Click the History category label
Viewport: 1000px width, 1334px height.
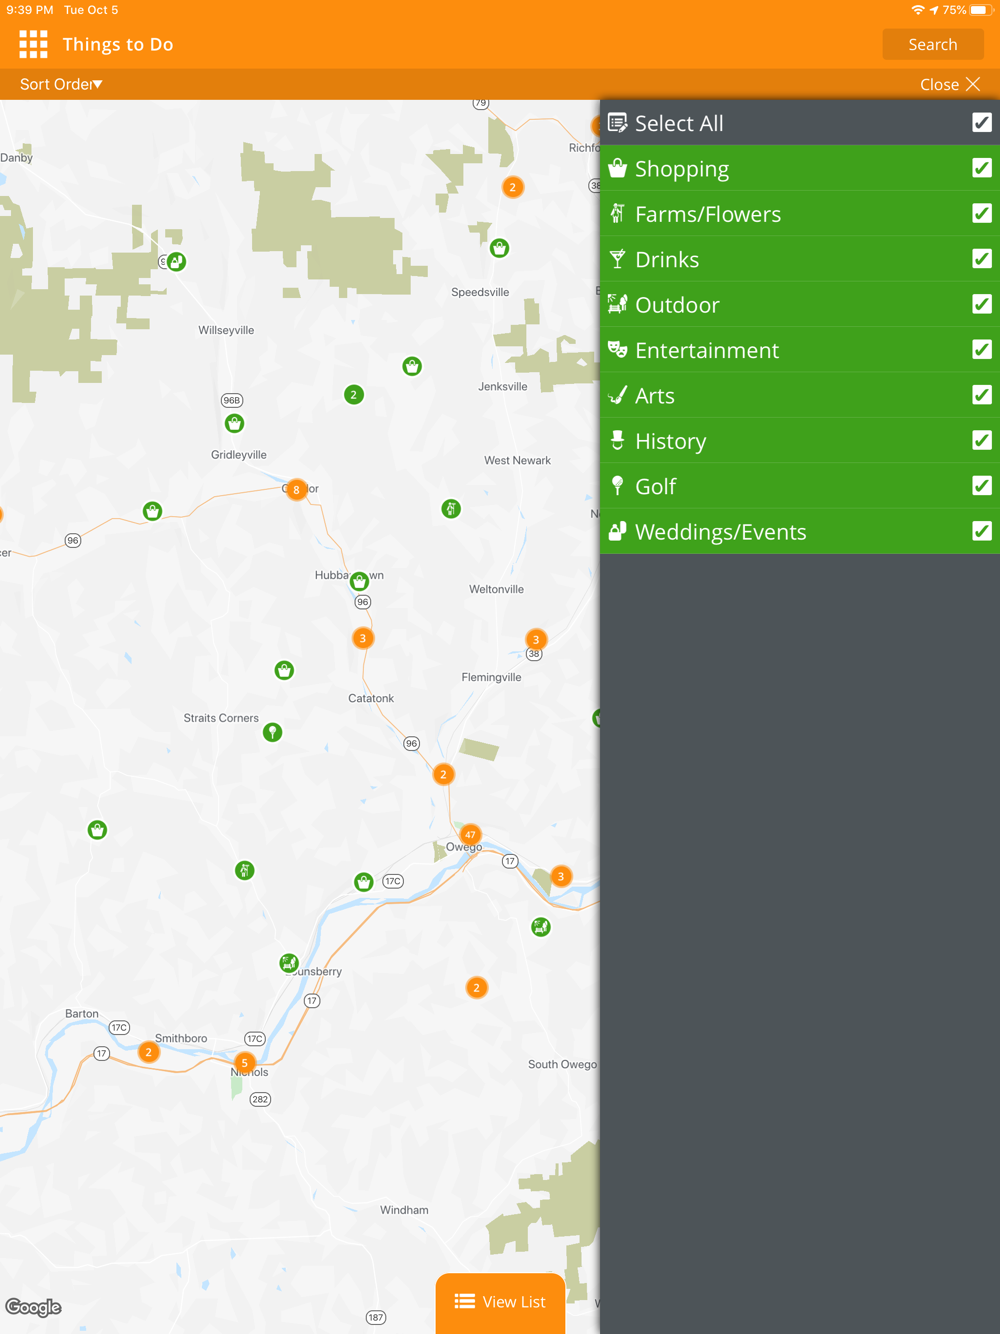671,441
